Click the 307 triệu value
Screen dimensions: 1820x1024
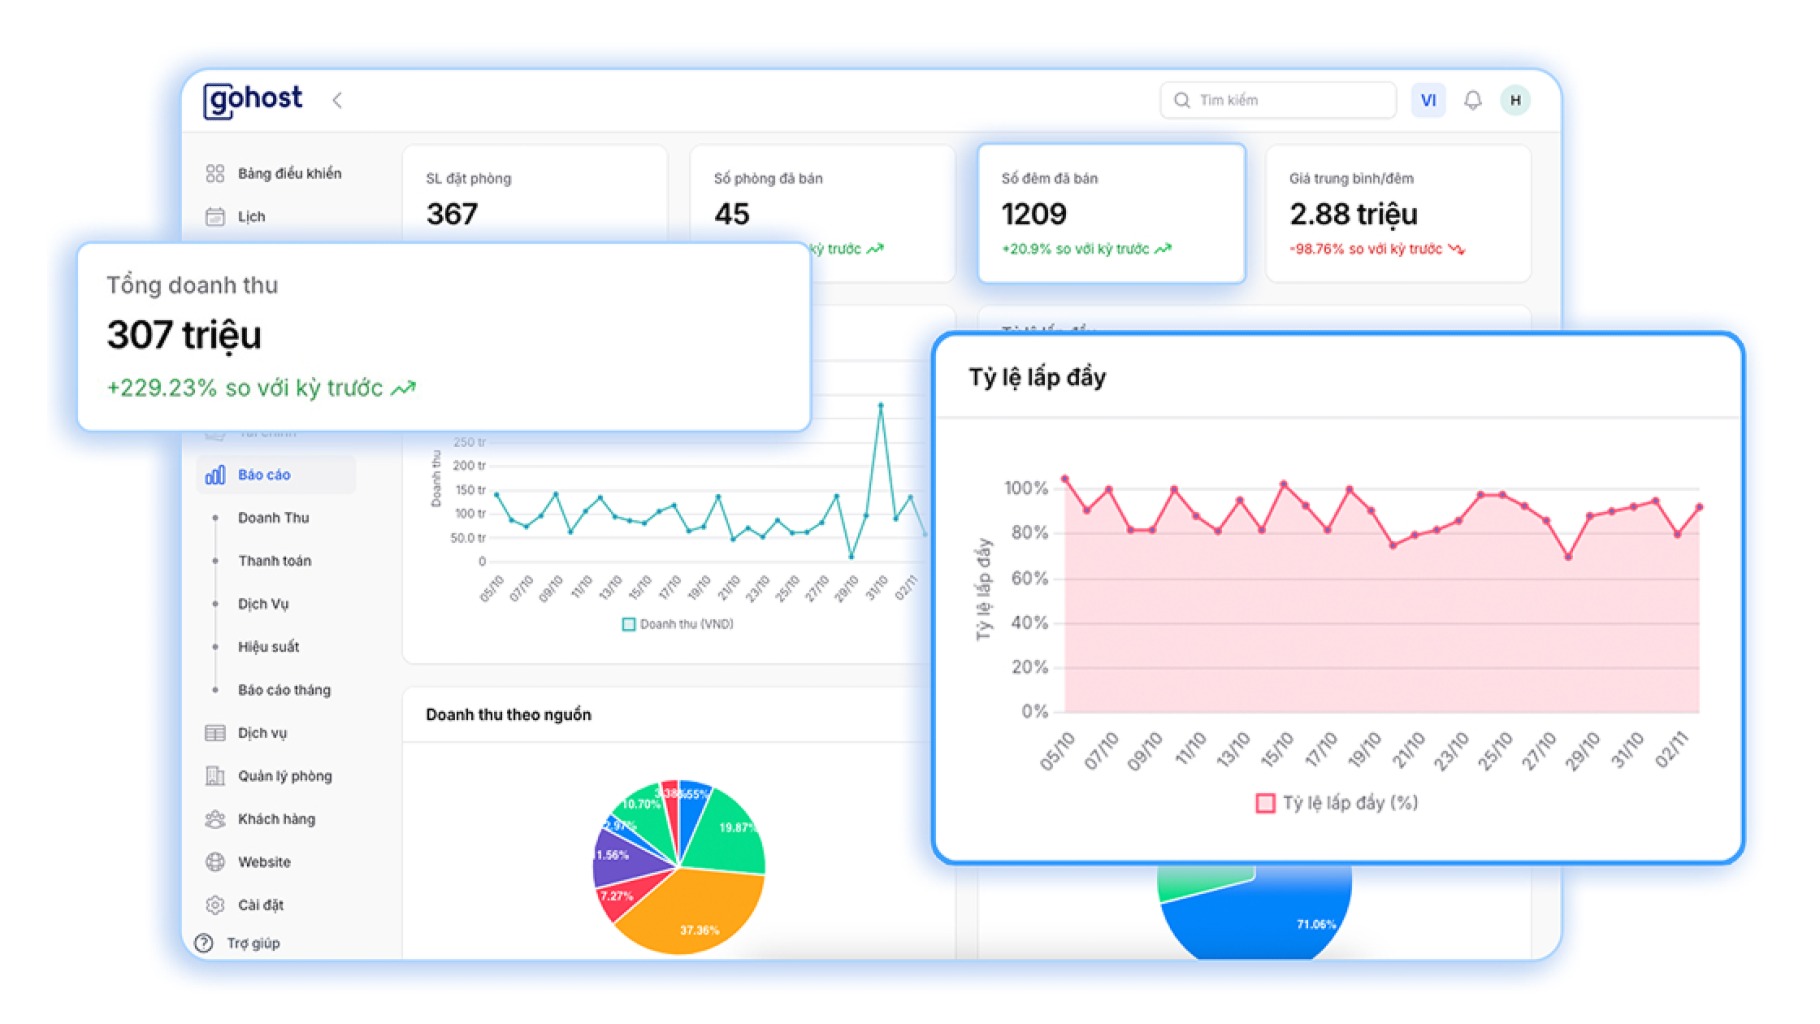[x=184, y=335]
